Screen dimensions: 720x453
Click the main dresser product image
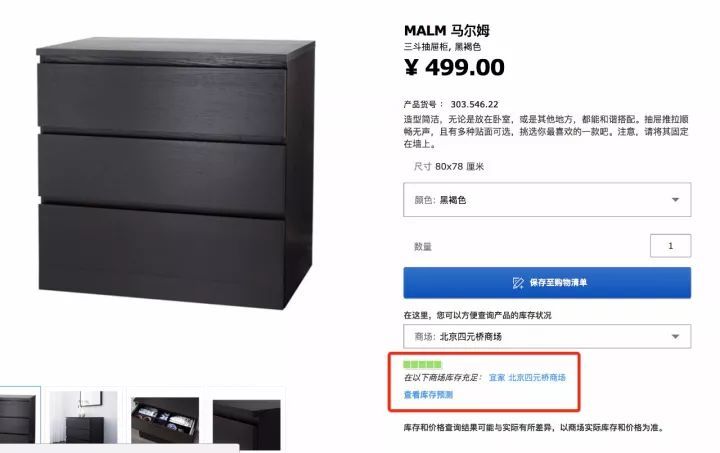175,173
